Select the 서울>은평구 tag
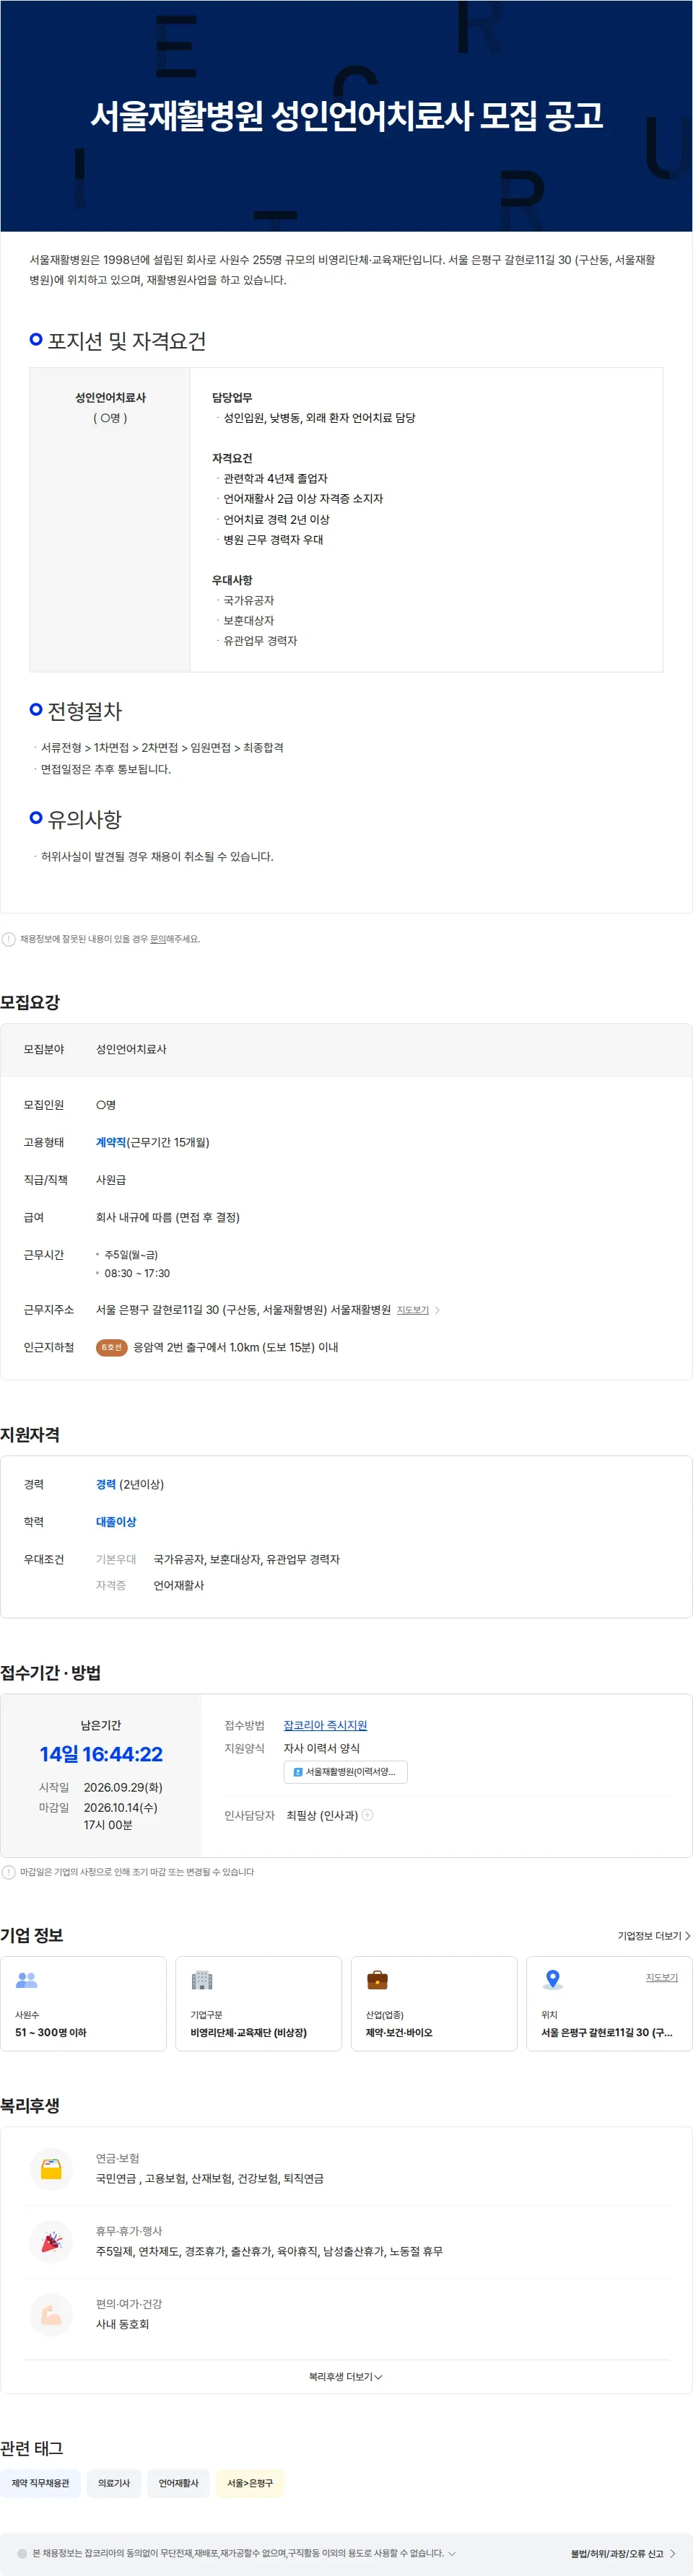This screenshot has height=2576, width=693. pos(250,2483)
